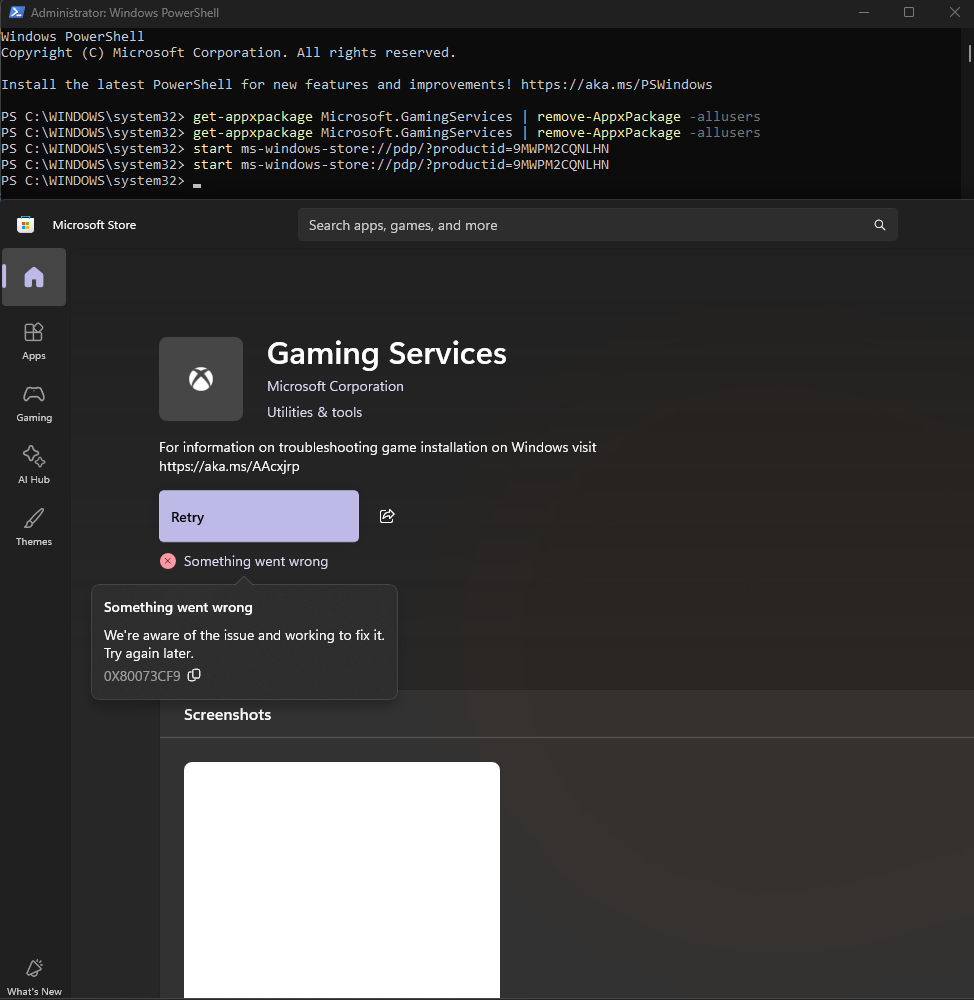
Task: Click the red error status icon
Action: click(x=168, y=561)
